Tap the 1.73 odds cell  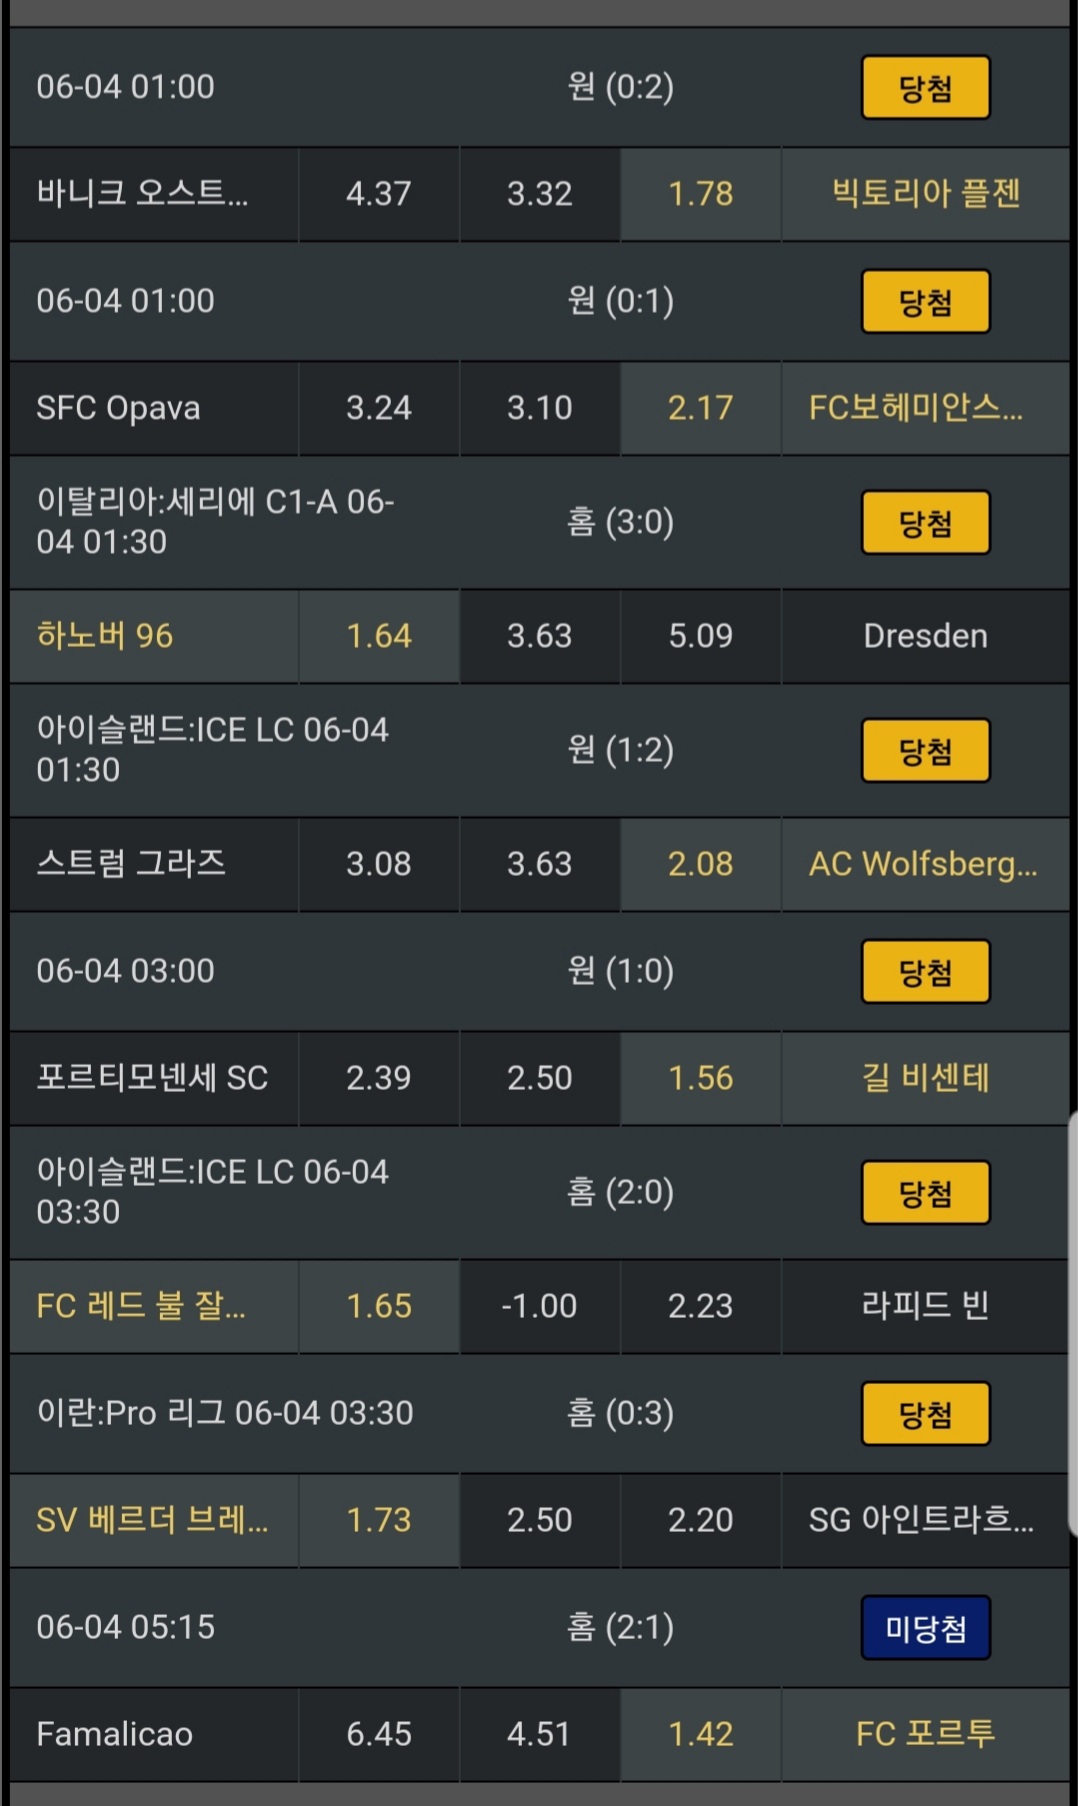pos(379,1520)
